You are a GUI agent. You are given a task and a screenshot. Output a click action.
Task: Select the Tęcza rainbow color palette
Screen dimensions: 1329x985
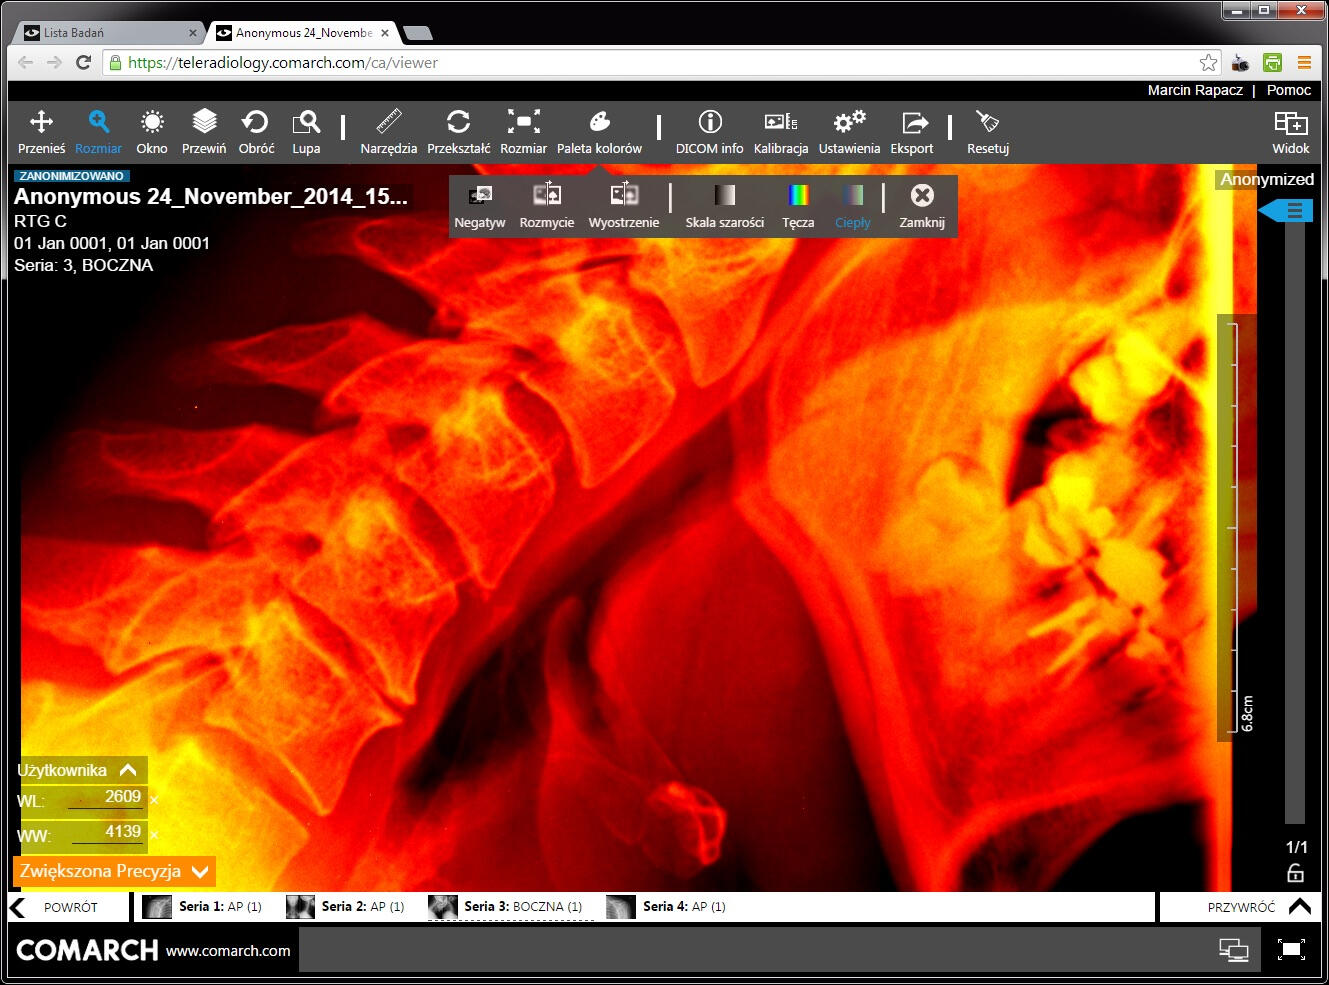[798, 205]
